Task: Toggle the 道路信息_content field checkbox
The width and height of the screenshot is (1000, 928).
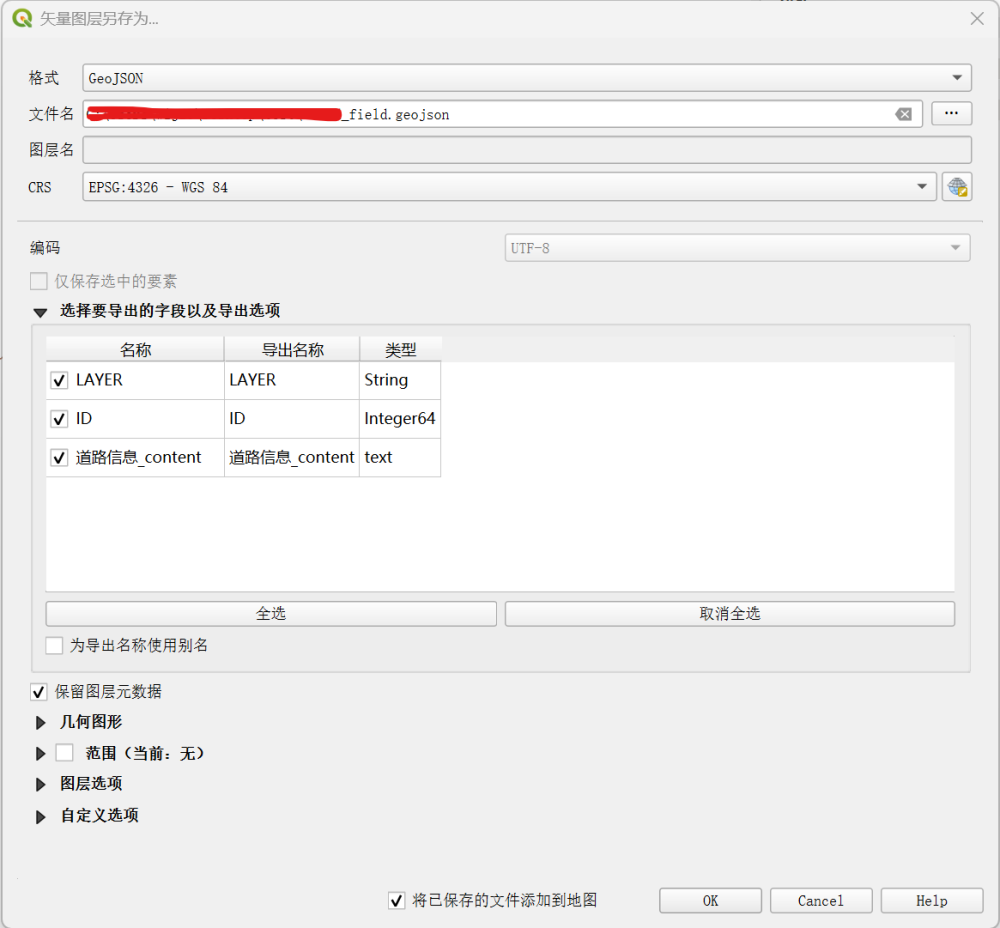Action: tap(59, 458)
